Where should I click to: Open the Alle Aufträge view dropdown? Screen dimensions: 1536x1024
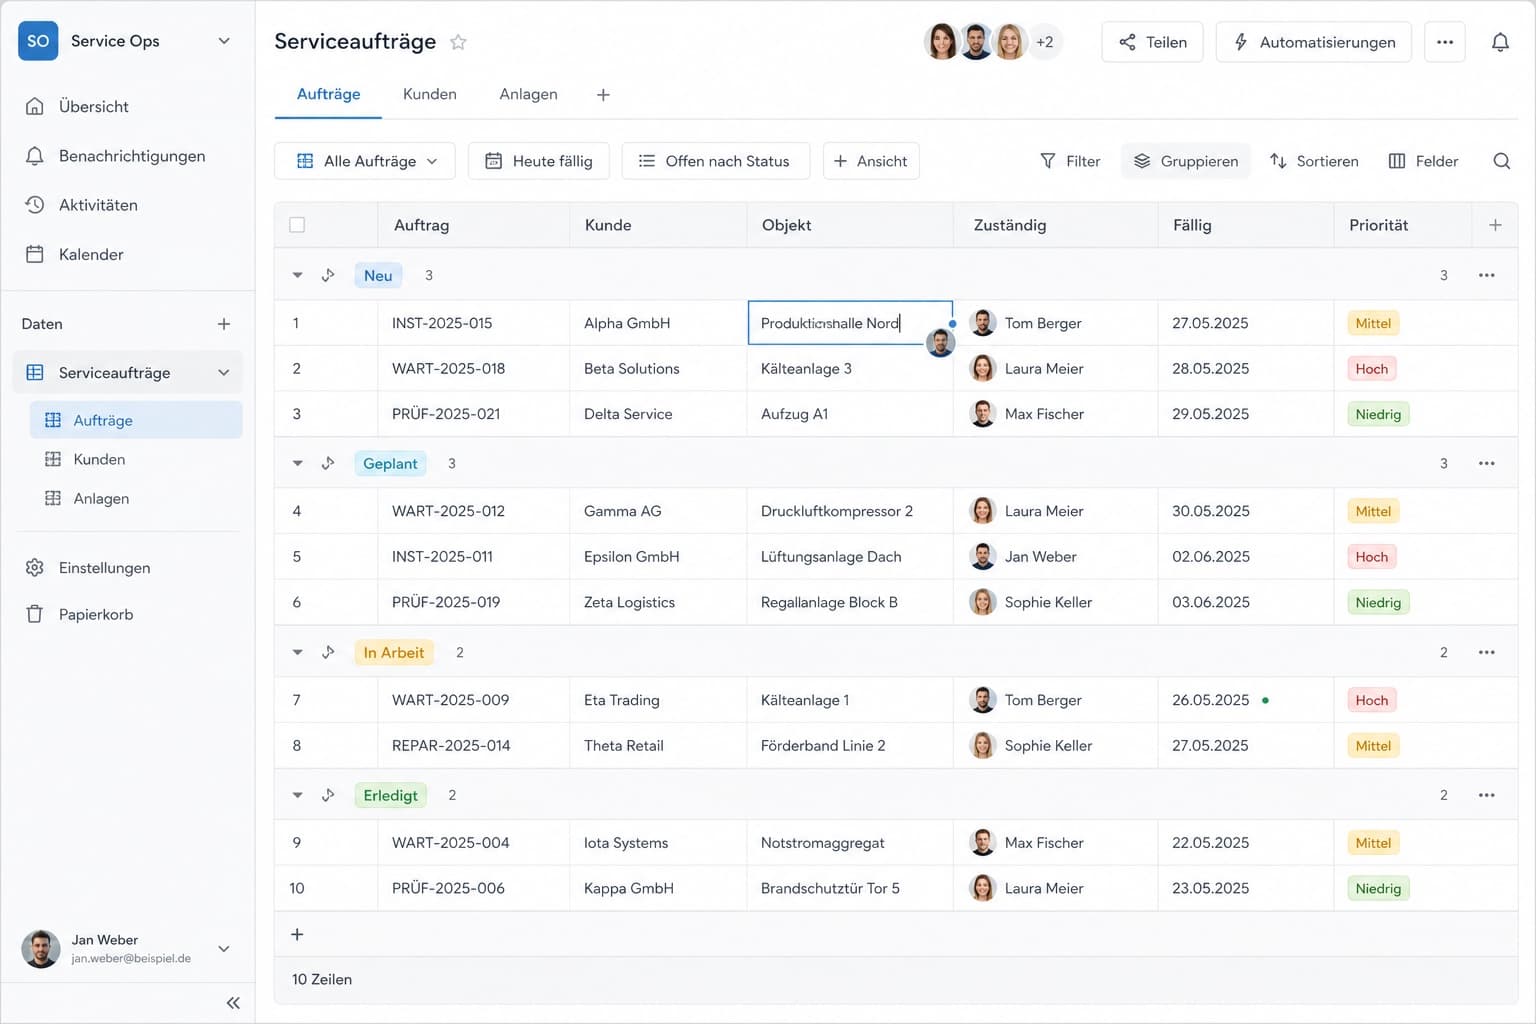tap(365, 161)
